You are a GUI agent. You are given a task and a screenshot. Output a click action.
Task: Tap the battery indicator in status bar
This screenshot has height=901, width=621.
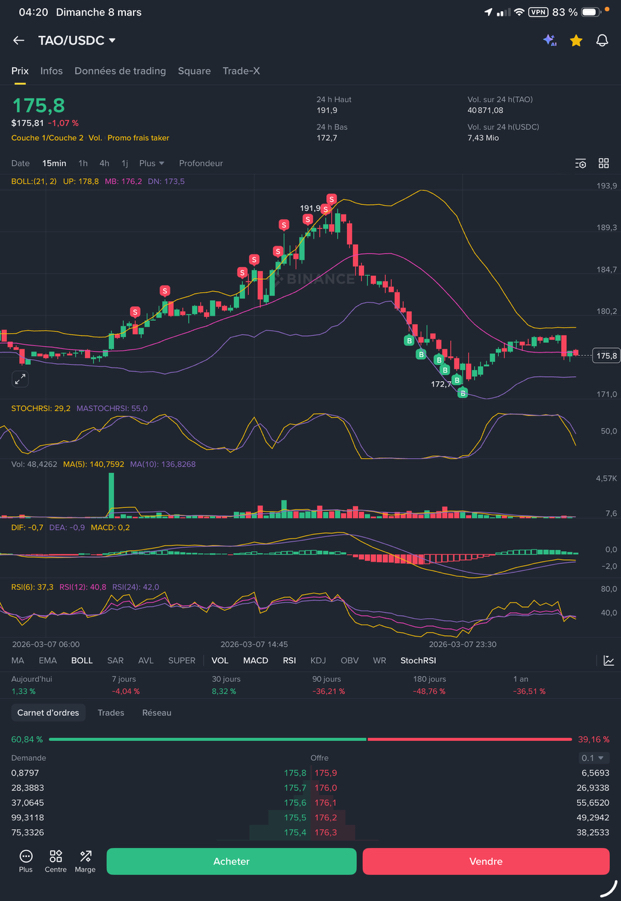591,12
